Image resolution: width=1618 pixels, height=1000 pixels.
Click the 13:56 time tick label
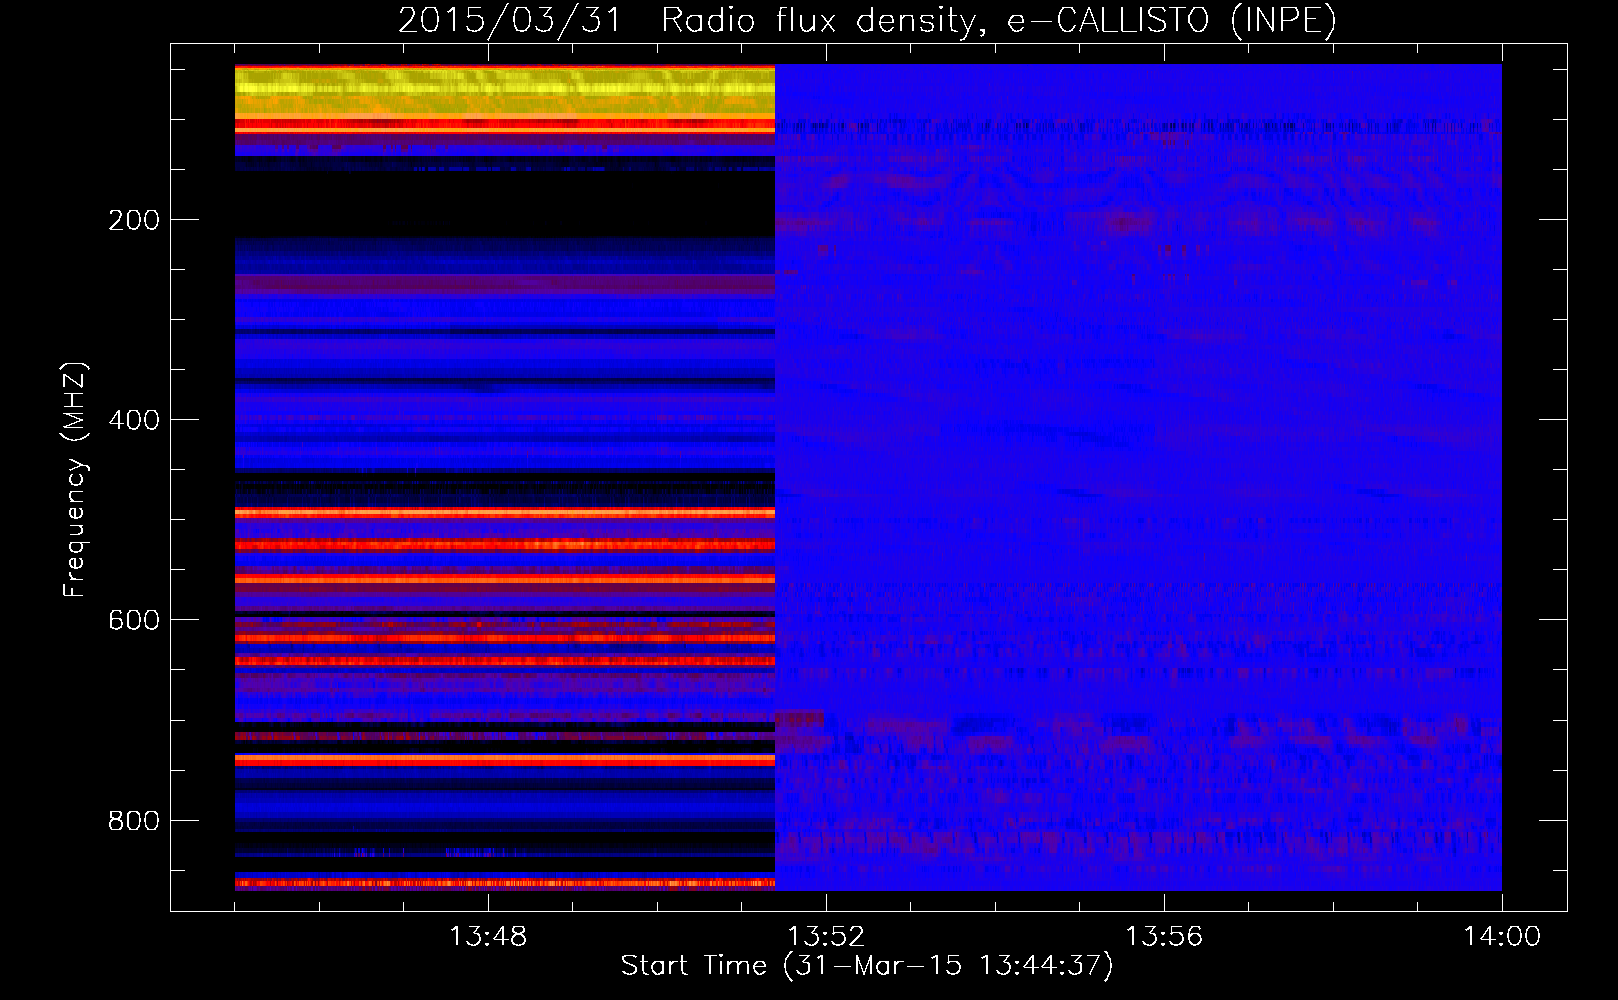point(1164,936)
